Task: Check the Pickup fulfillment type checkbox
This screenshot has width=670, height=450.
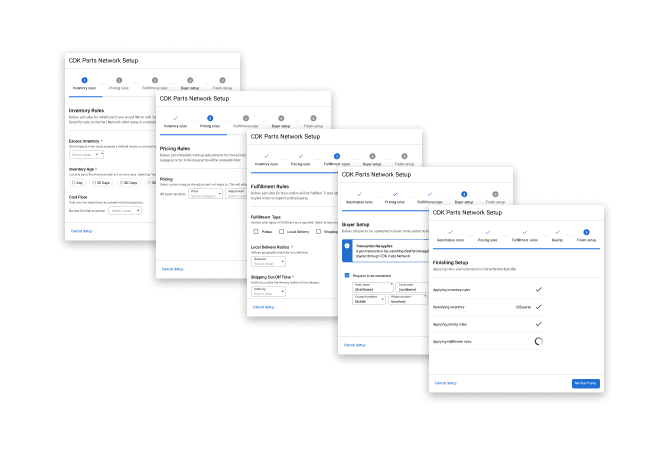Action: pos(256,232)
